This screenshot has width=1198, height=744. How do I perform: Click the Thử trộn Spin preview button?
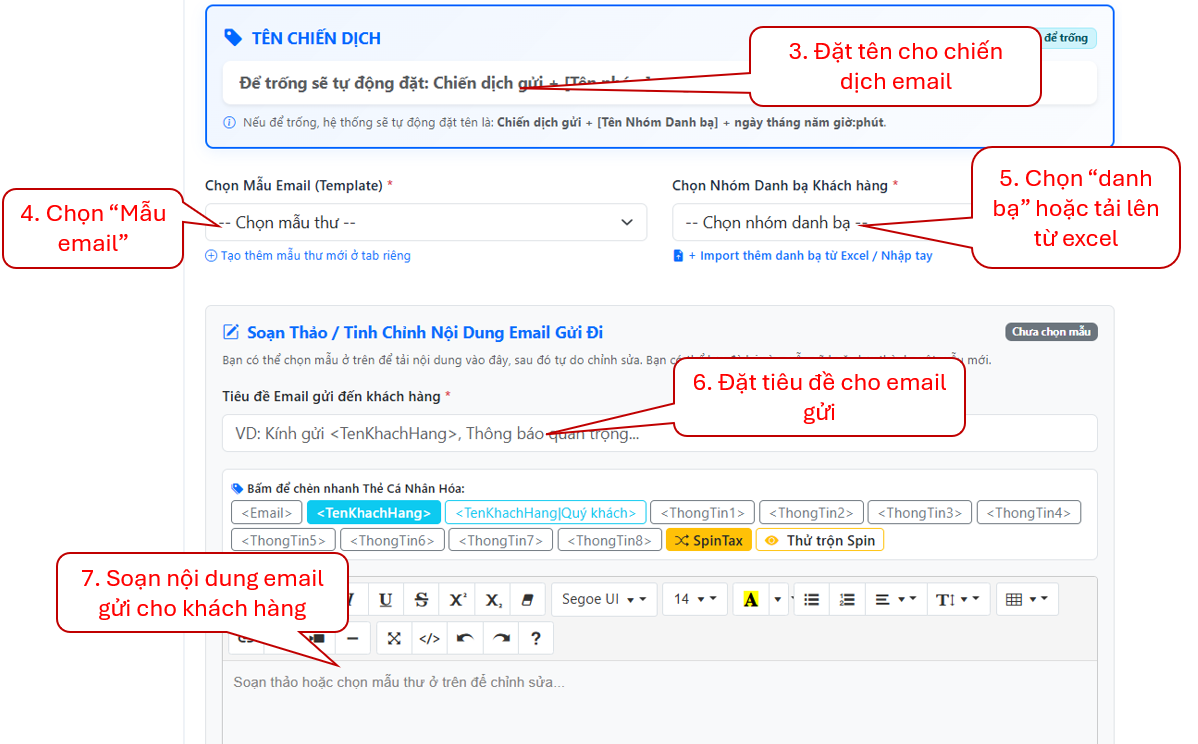click(x=820, y=540)
